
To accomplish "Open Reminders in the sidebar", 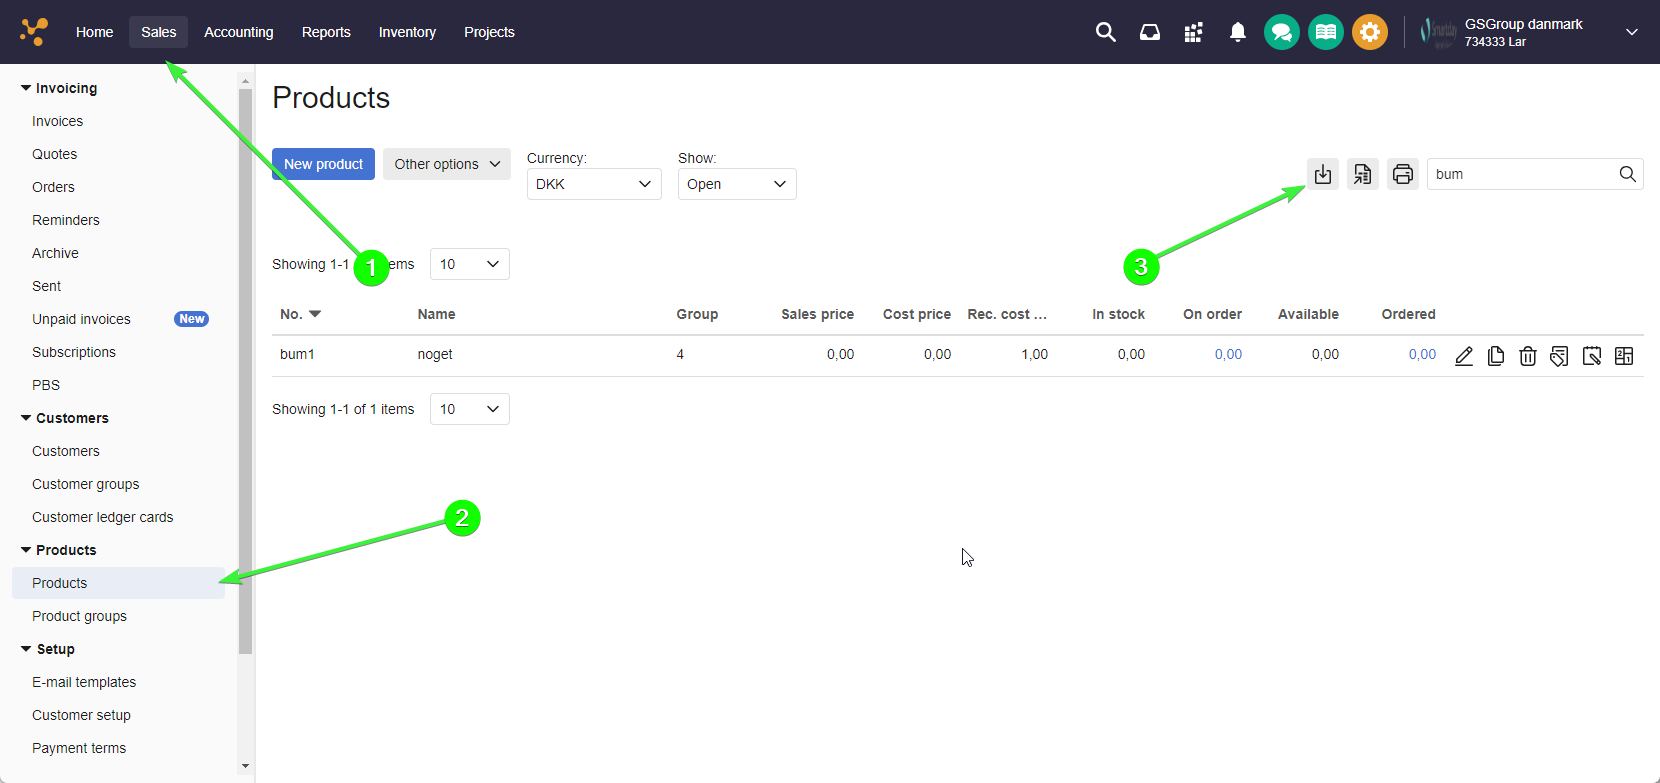I will 65,220.
